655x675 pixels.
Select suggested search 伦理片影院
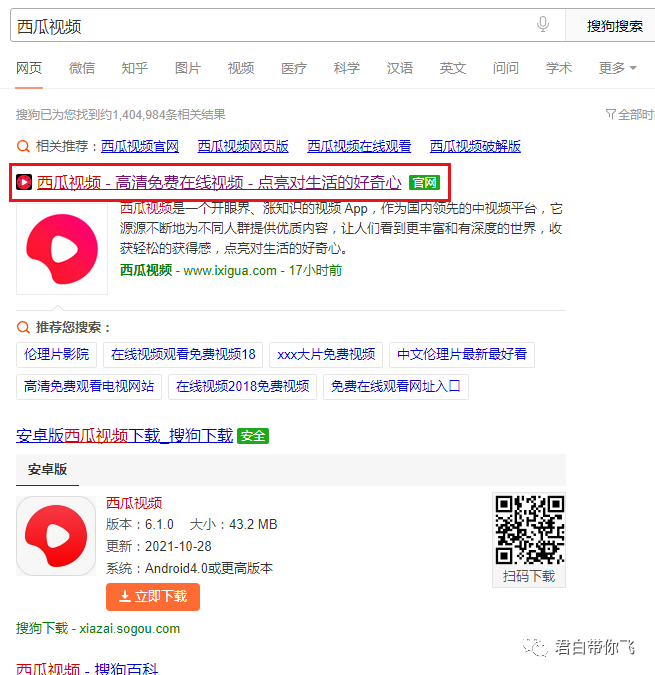pyautogui.click(x=56, y=355)
